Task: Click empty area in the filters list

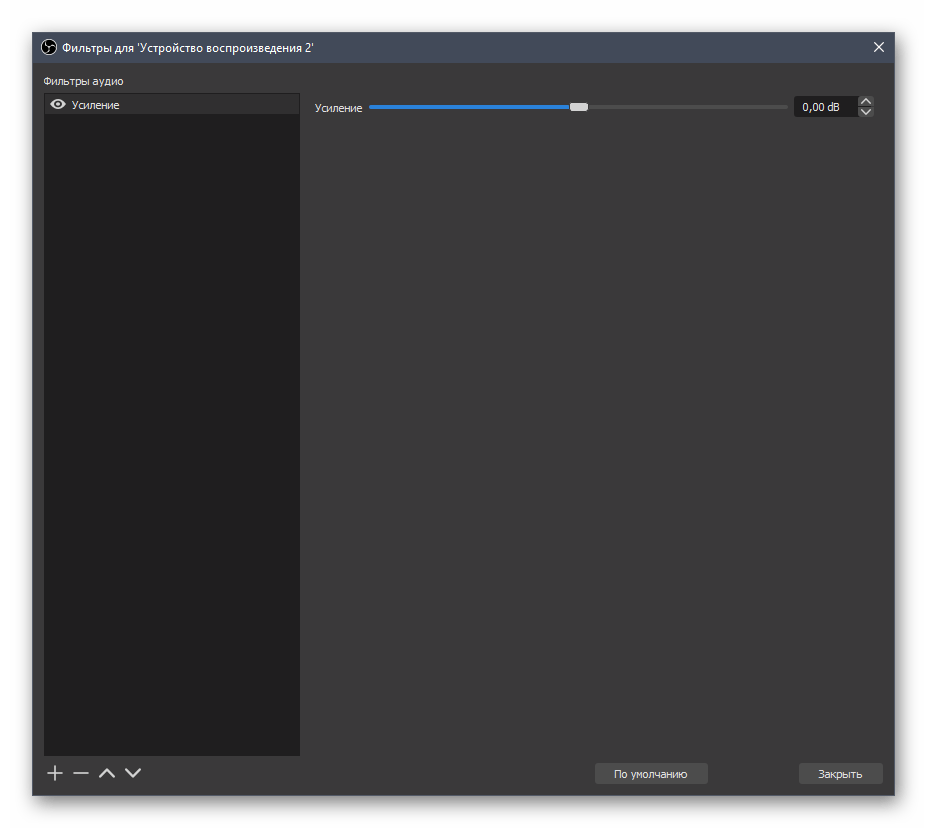Action: tap(171, 430)
